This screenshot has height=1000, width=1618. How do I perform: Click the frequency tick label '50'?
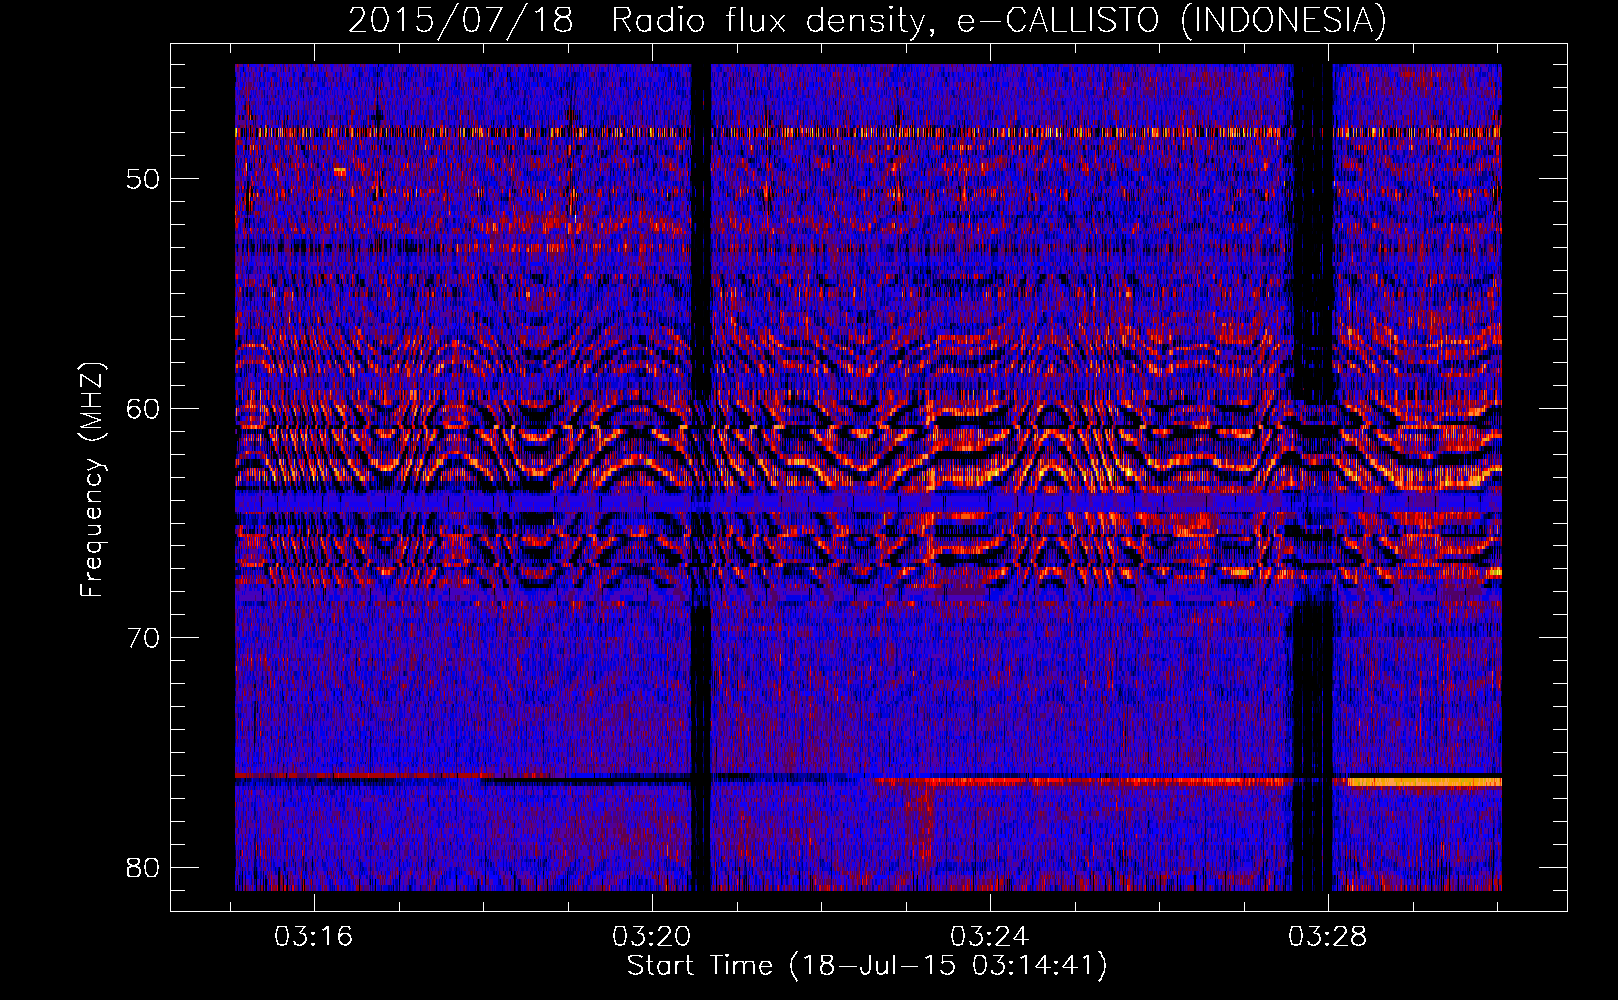click(x=143, y=179)
